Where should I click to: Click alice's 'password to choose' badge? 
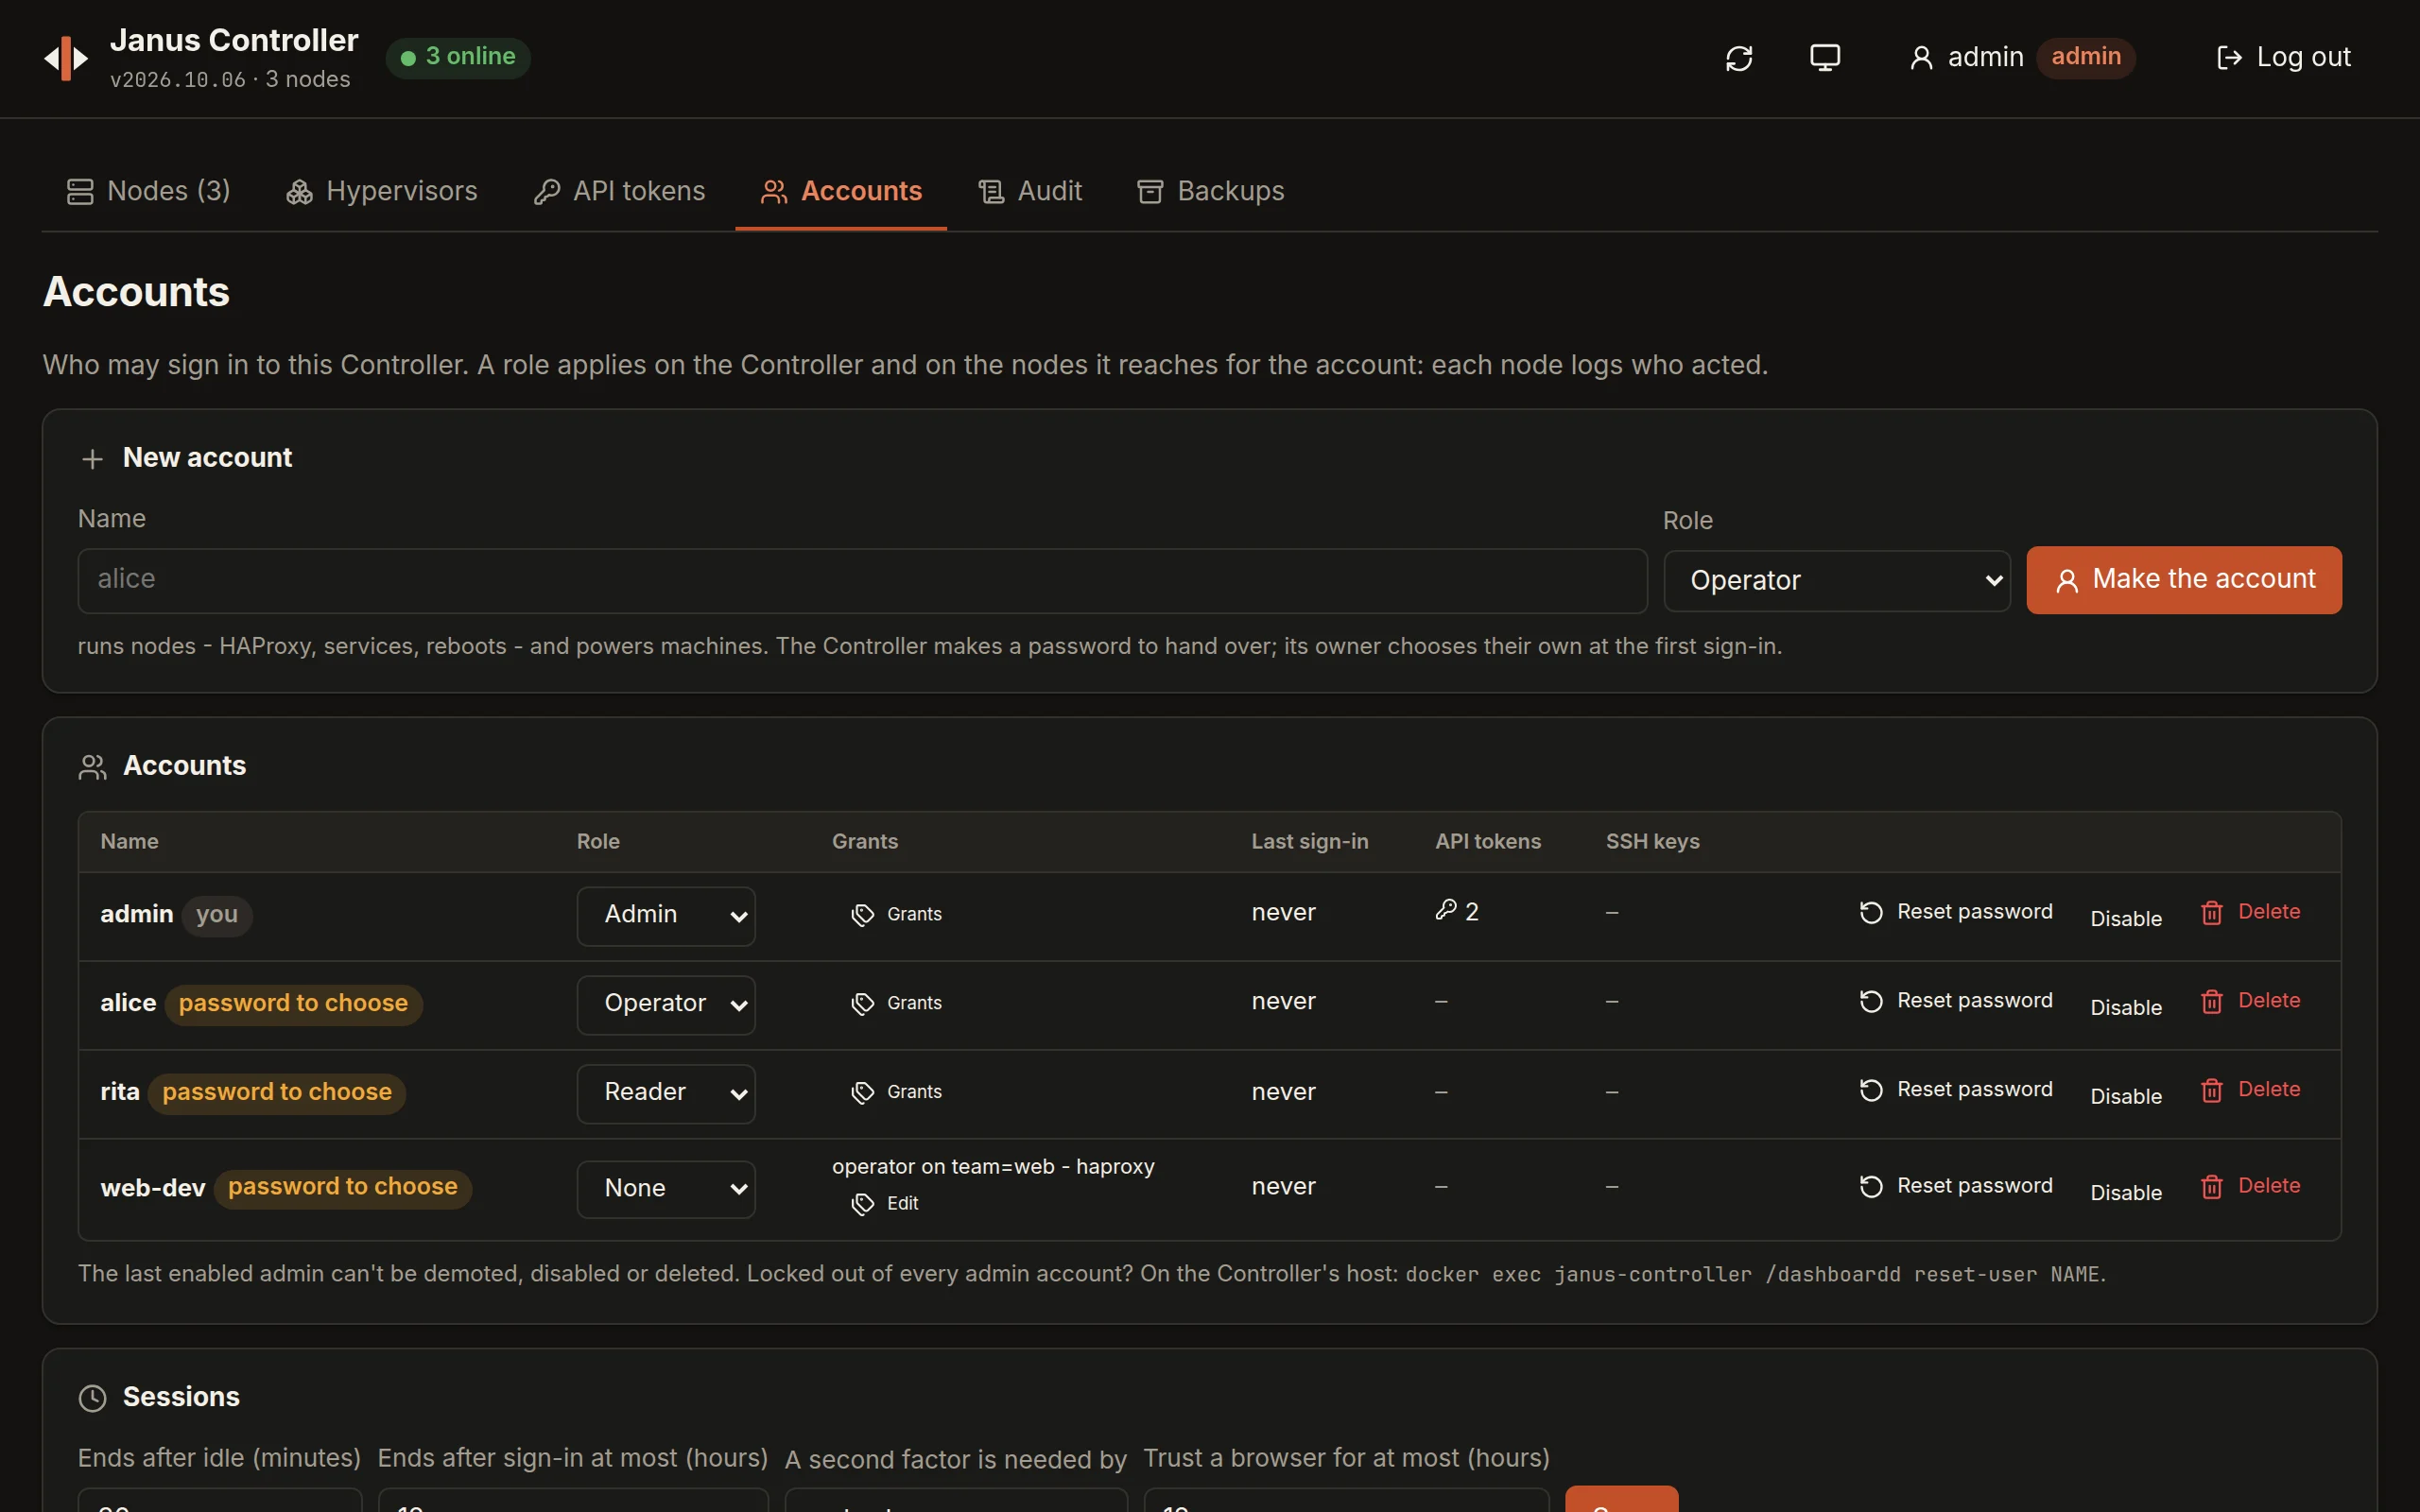pos(293,1004)
